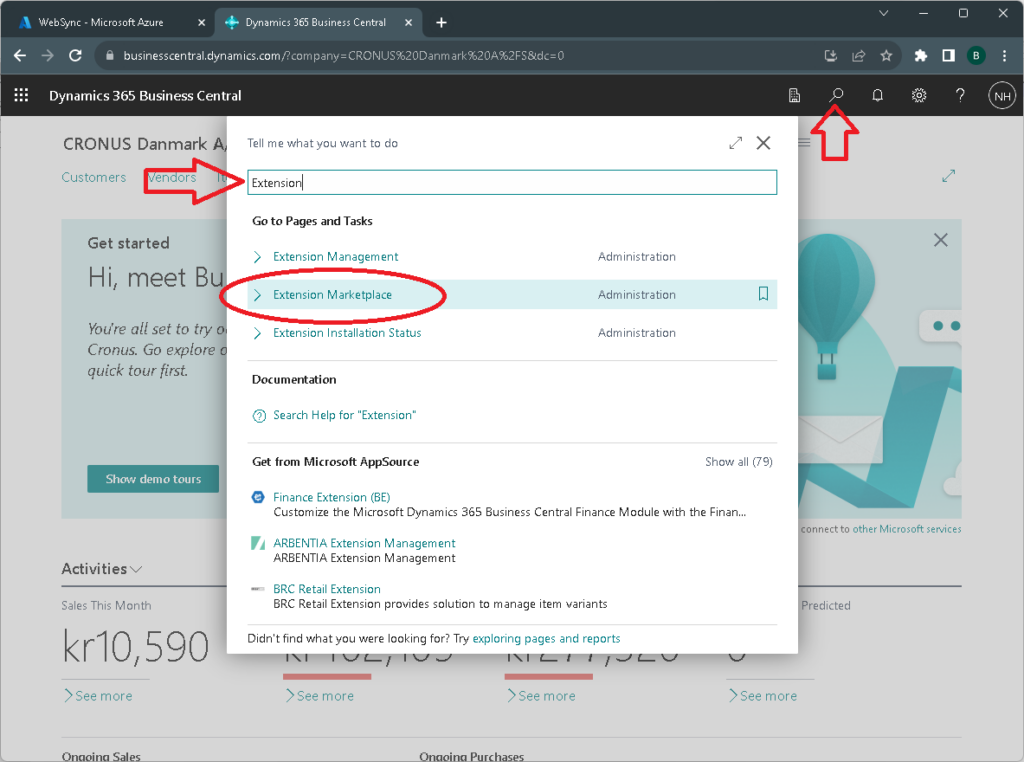Click Show all (79) AppSource results
The image size is (1024, 762).
pyautogui.click(x=738, y=462)
